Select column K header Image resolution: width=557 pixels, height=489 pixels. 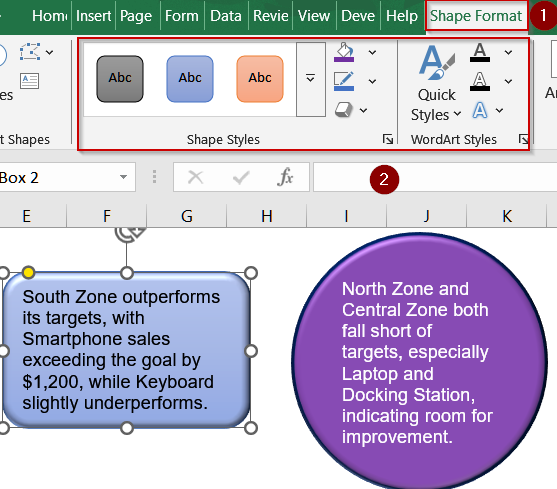506,216
